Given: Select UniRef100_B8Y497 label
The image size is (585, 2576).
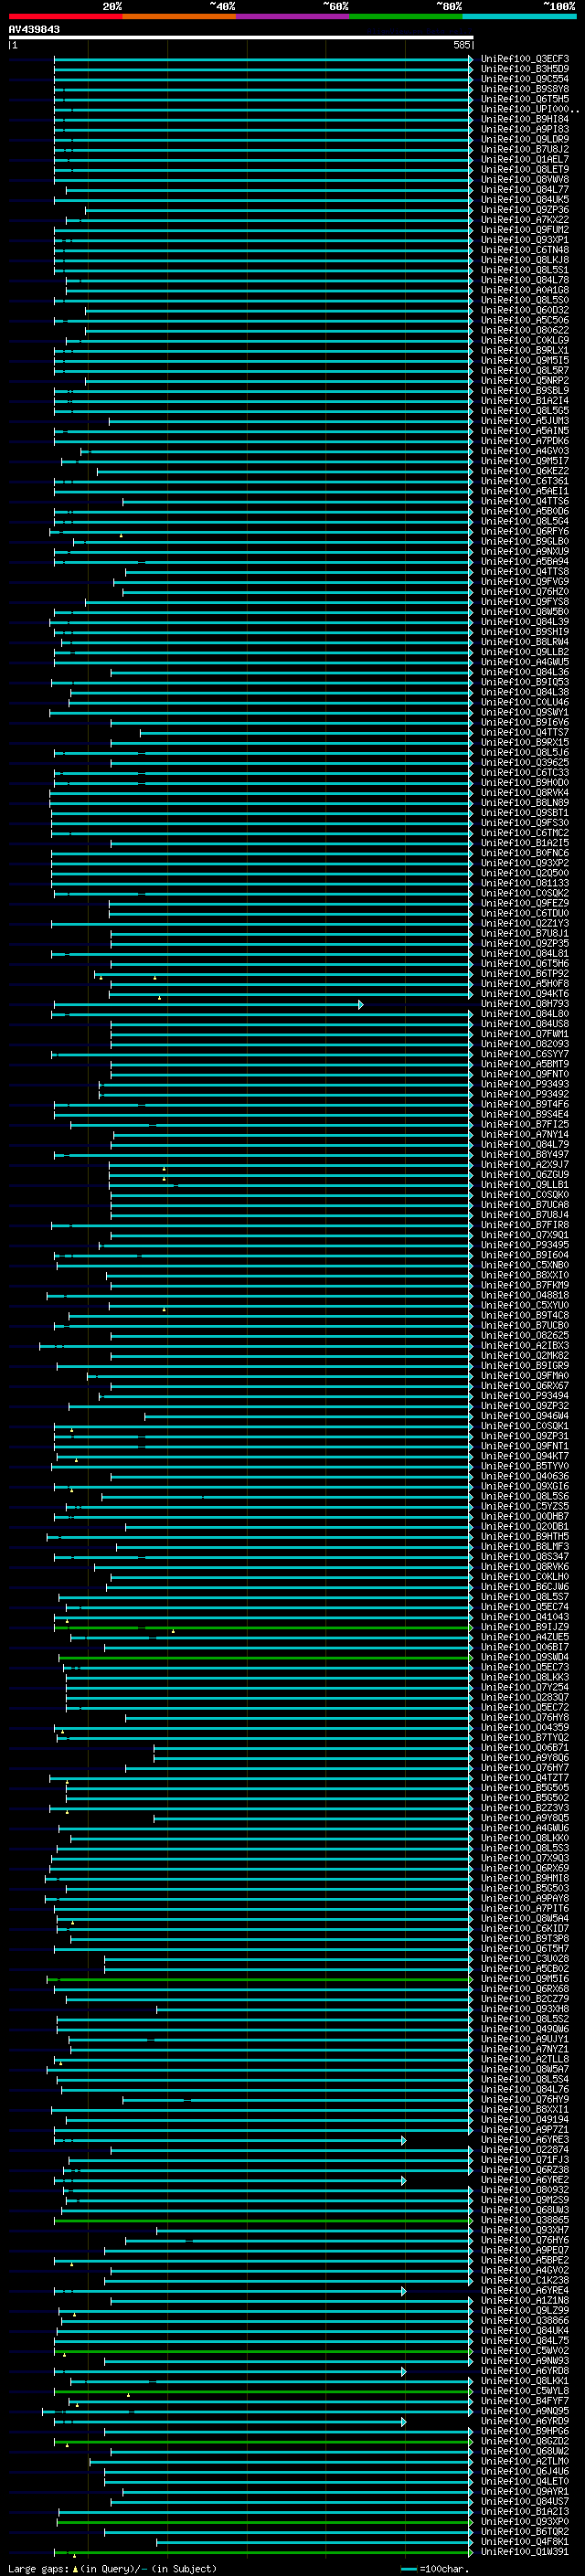Looking at the screenshot, I should pos(524,1154).
